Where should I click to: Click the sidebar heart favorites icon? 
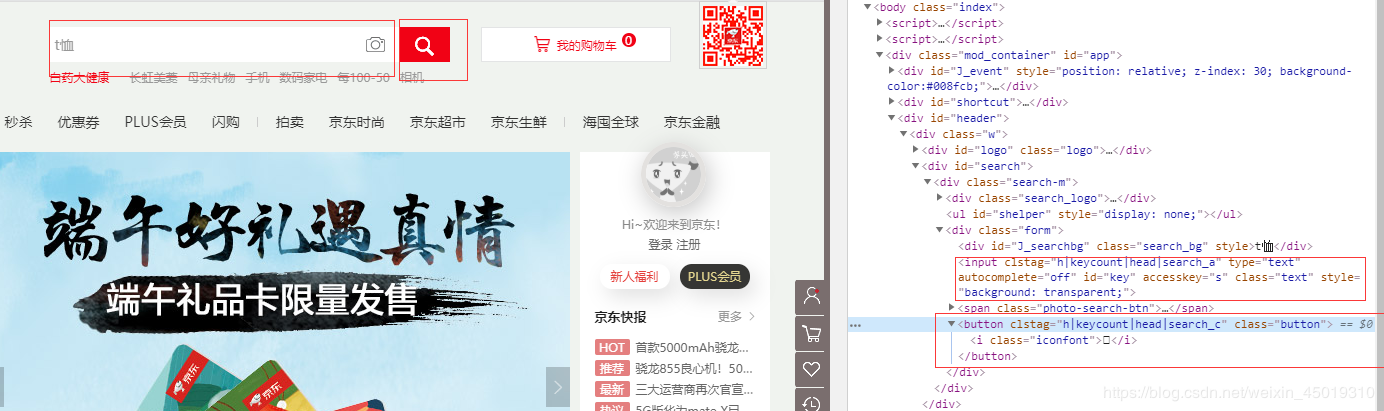(x=811, y=369)
